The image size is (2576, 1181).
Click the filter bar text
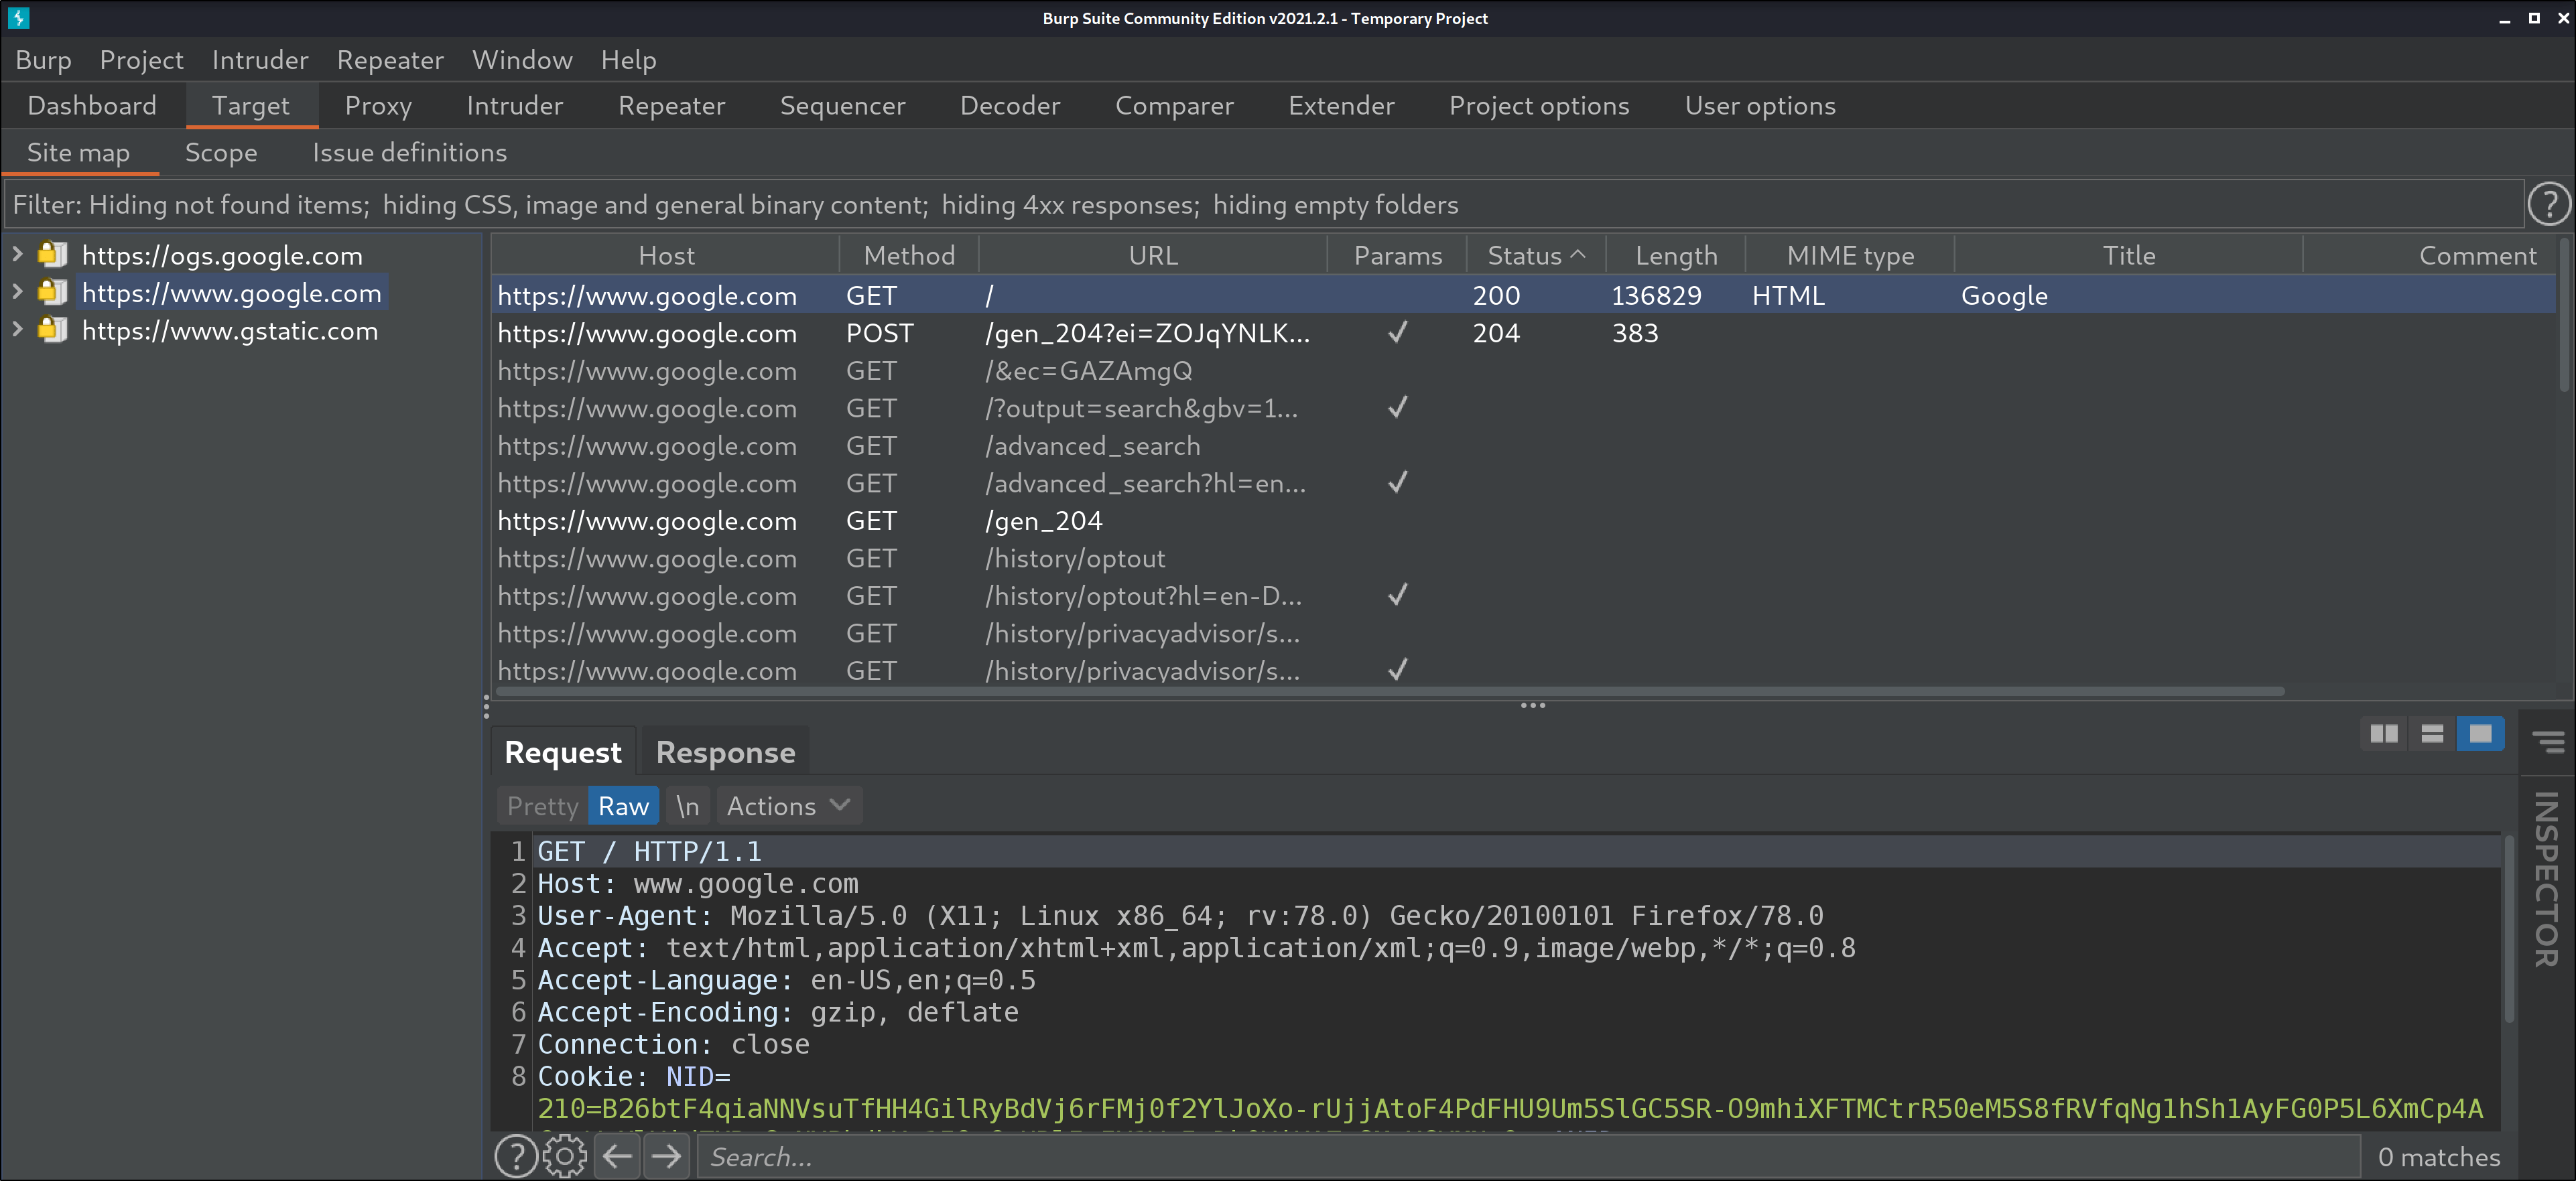735,205
